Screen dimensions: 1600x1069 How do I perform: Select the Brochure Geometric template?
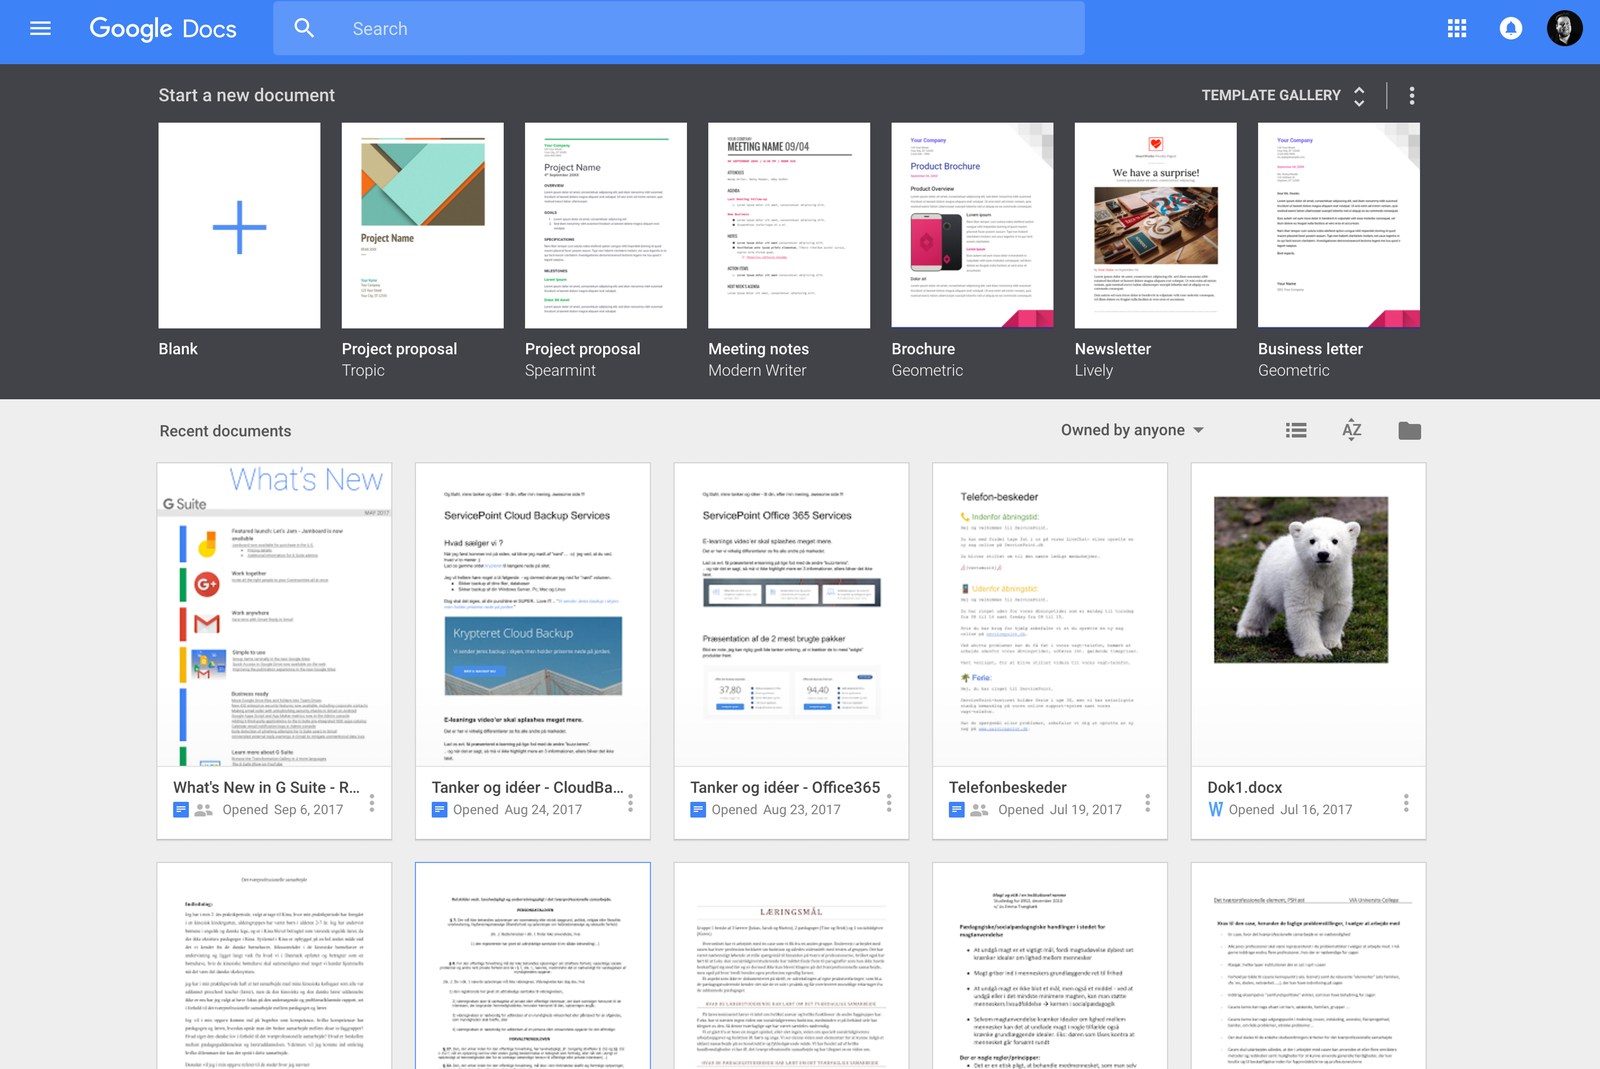pyautogui.click(x=972, y=226)
